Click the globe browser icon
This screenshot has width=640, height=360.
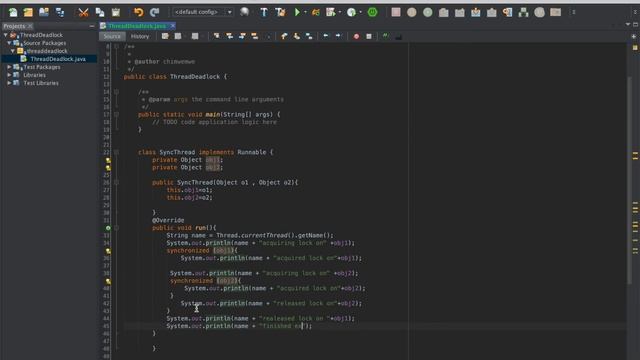point(244,12)
